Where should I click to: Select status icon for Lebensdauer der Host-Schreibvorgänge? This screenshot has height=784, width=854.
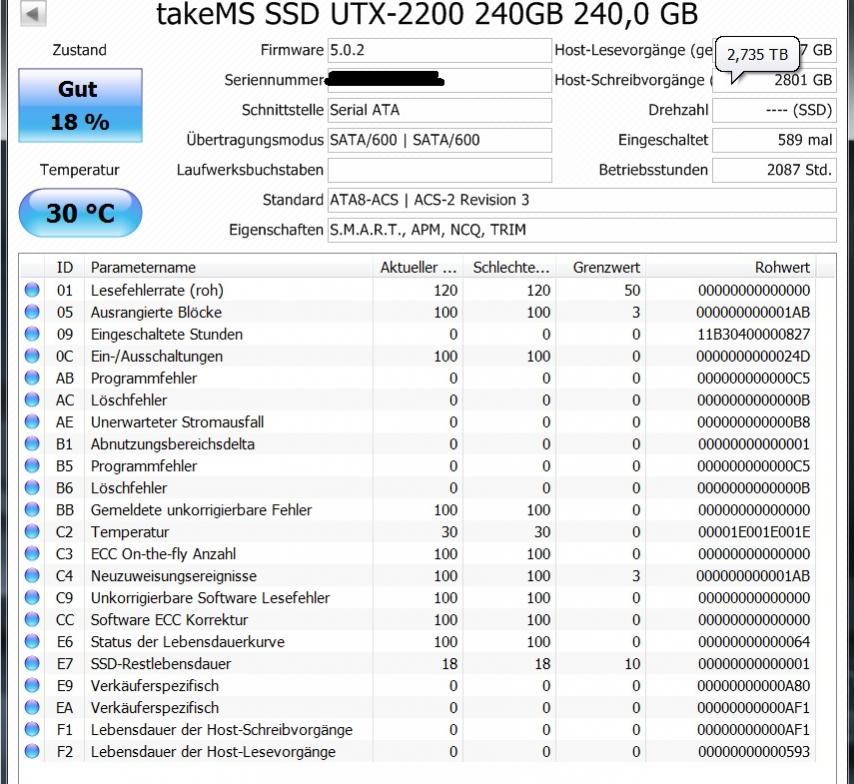pyautogui.click(x=32, y=730)
